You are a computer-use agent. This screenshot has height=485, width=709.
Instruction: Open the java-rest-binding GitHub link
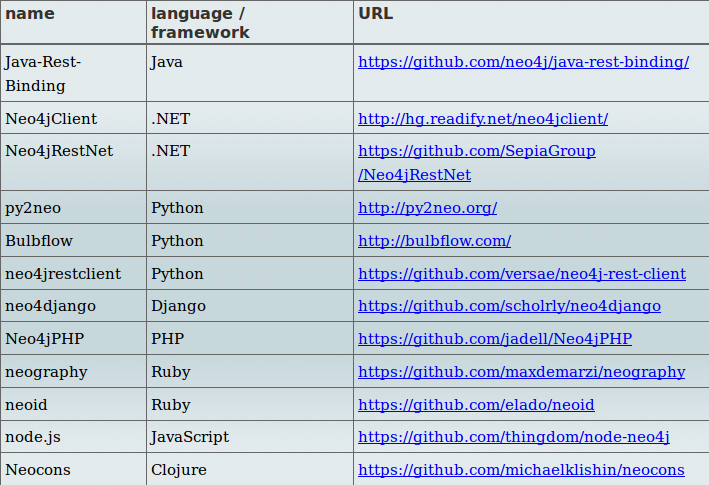[x=523, y=62]
